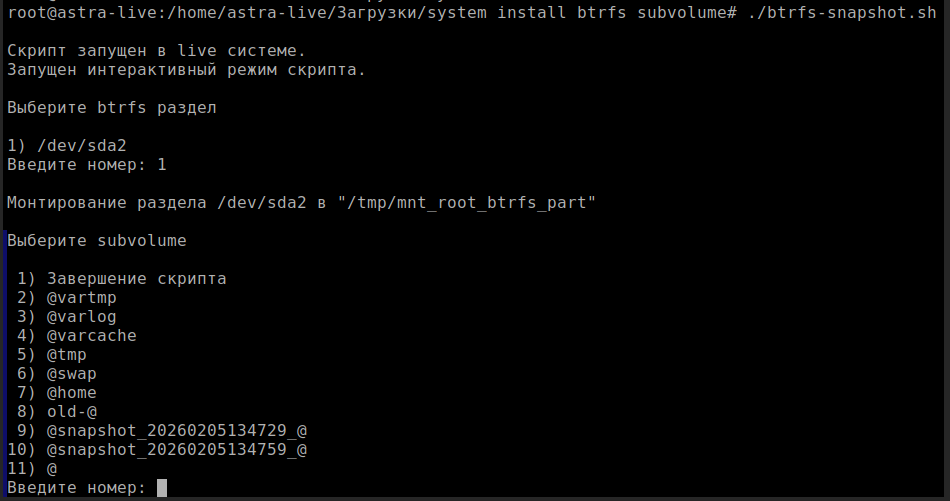Click the "Скрипт запущен в live системе." line

point(156,50)
